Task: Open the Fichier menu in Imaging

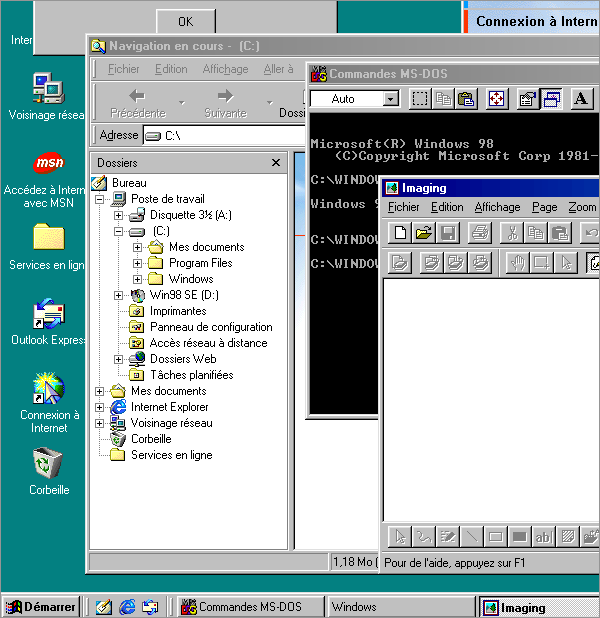Action: point(403,207)
